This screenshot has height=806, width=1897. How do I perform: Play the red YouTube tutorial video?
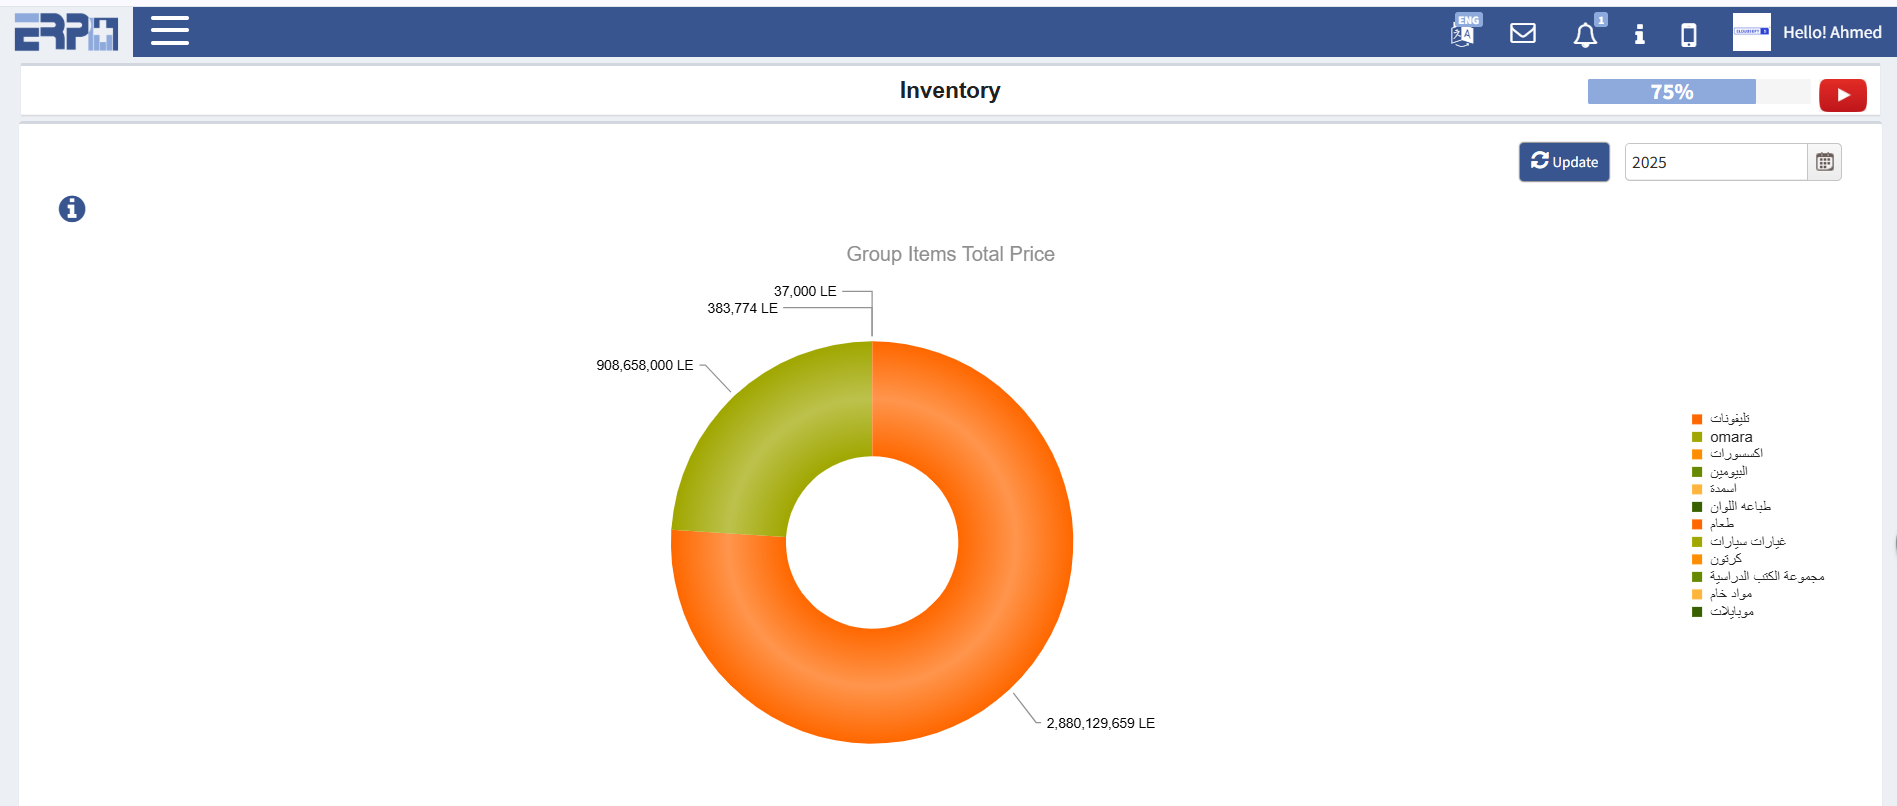[x=1842, y=95]
